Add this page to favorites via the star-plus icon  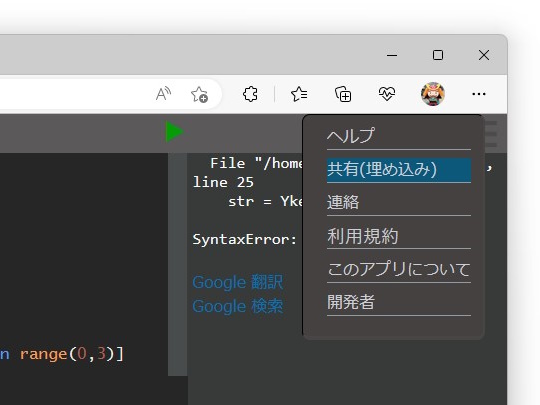point(199,94)
